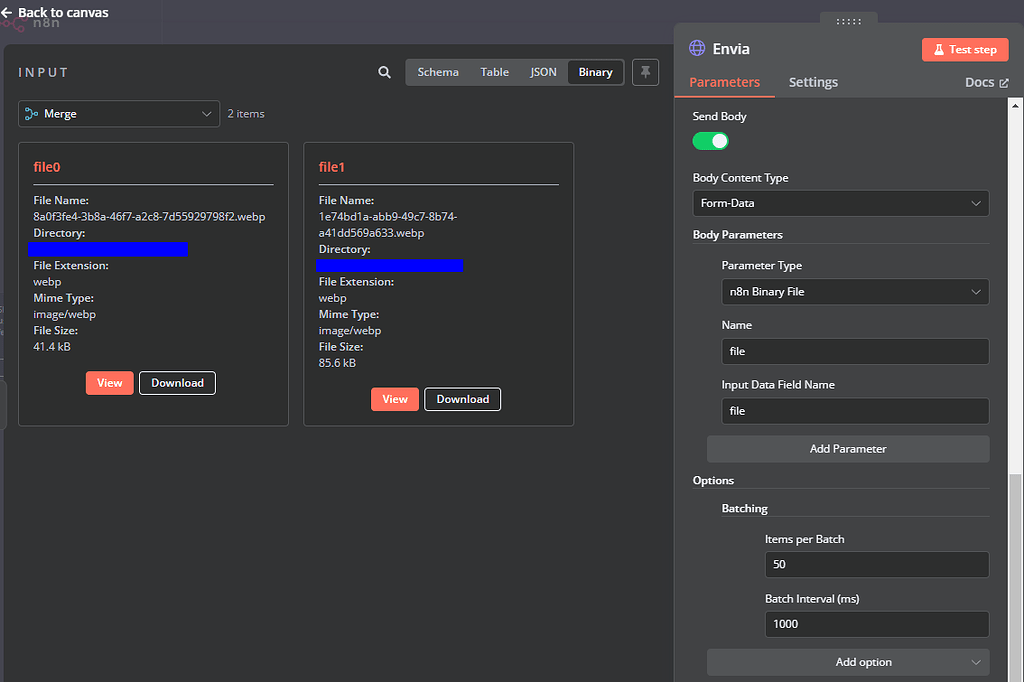Switch to the JSON view tab
Screen dimensions: 1024x682
coord(543,72)
